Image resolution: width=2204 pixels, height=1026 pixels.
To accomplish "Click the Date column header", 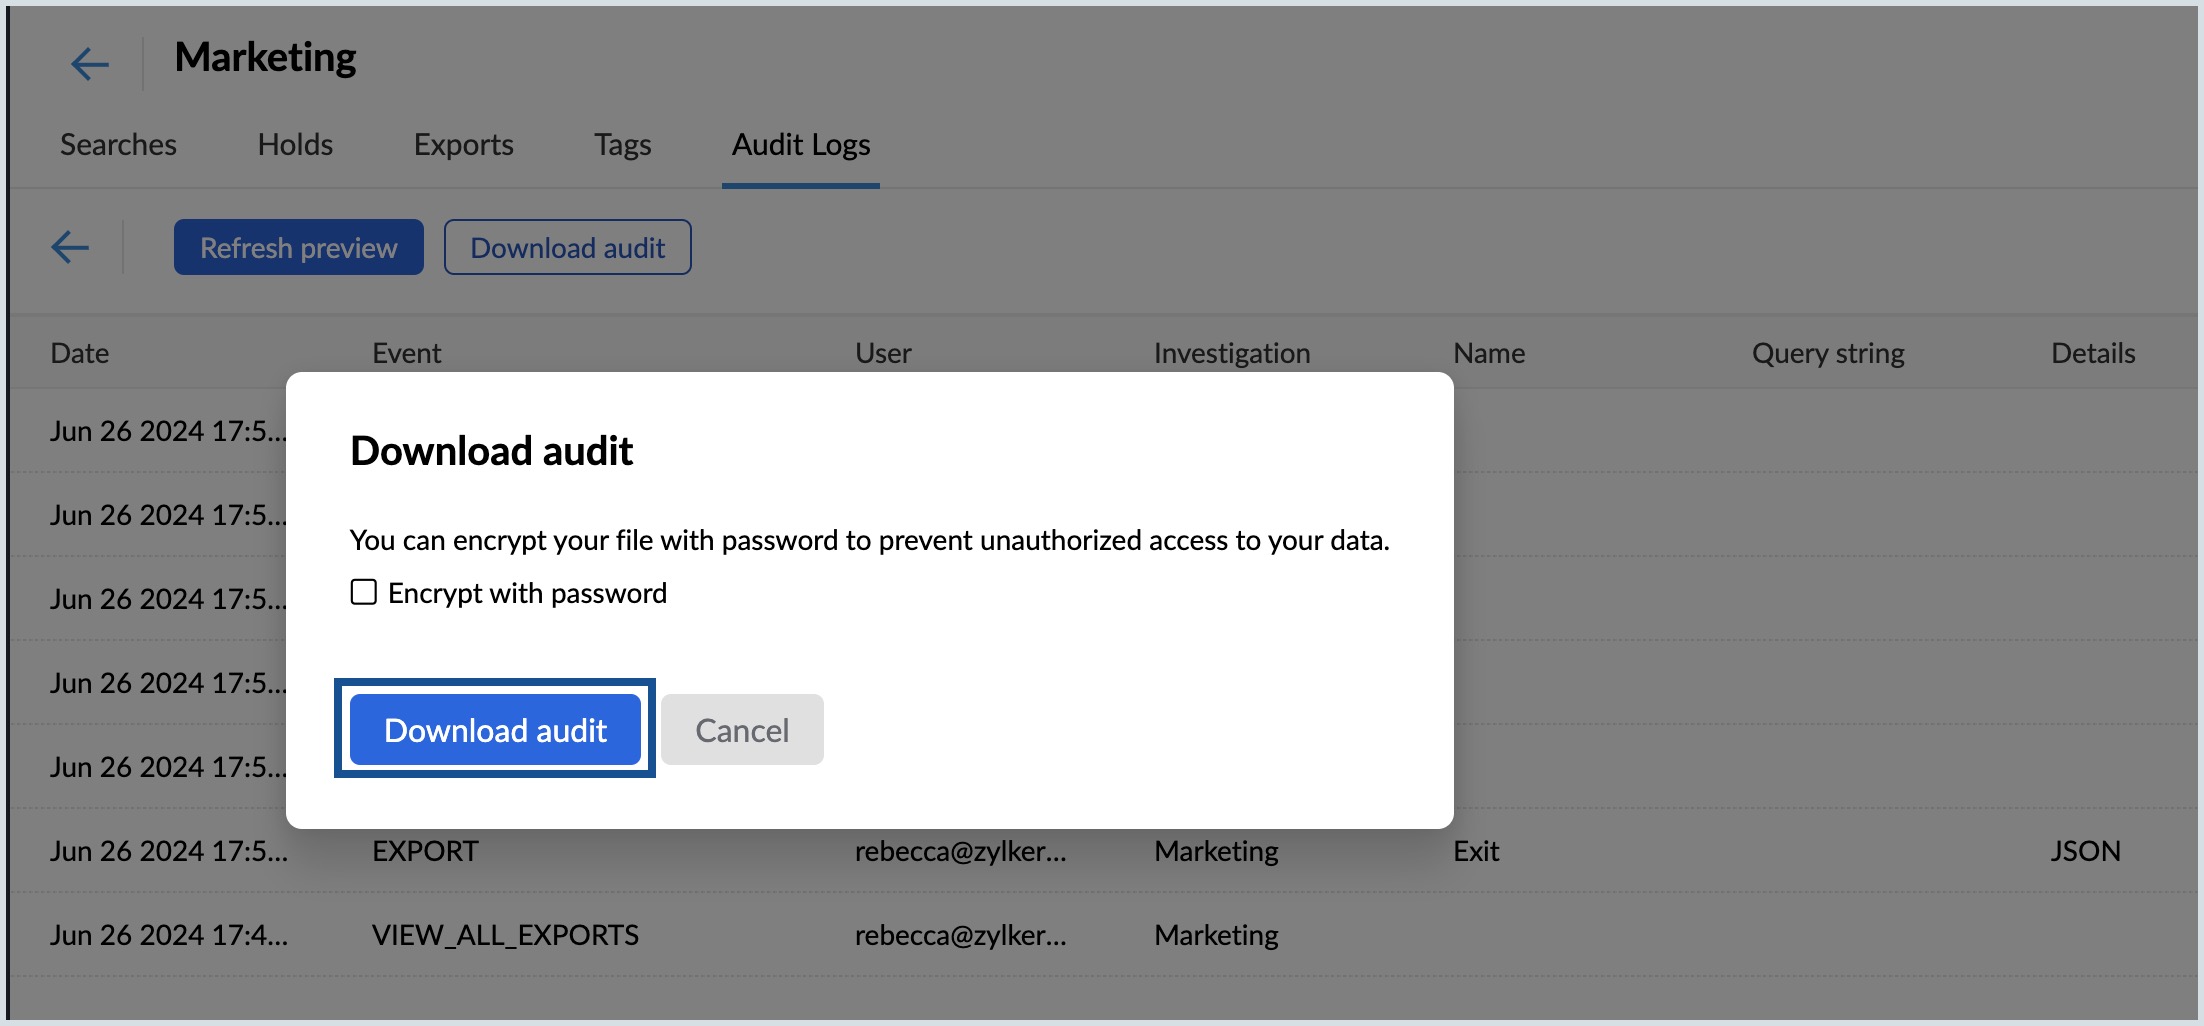I will (x=80, y=353).
